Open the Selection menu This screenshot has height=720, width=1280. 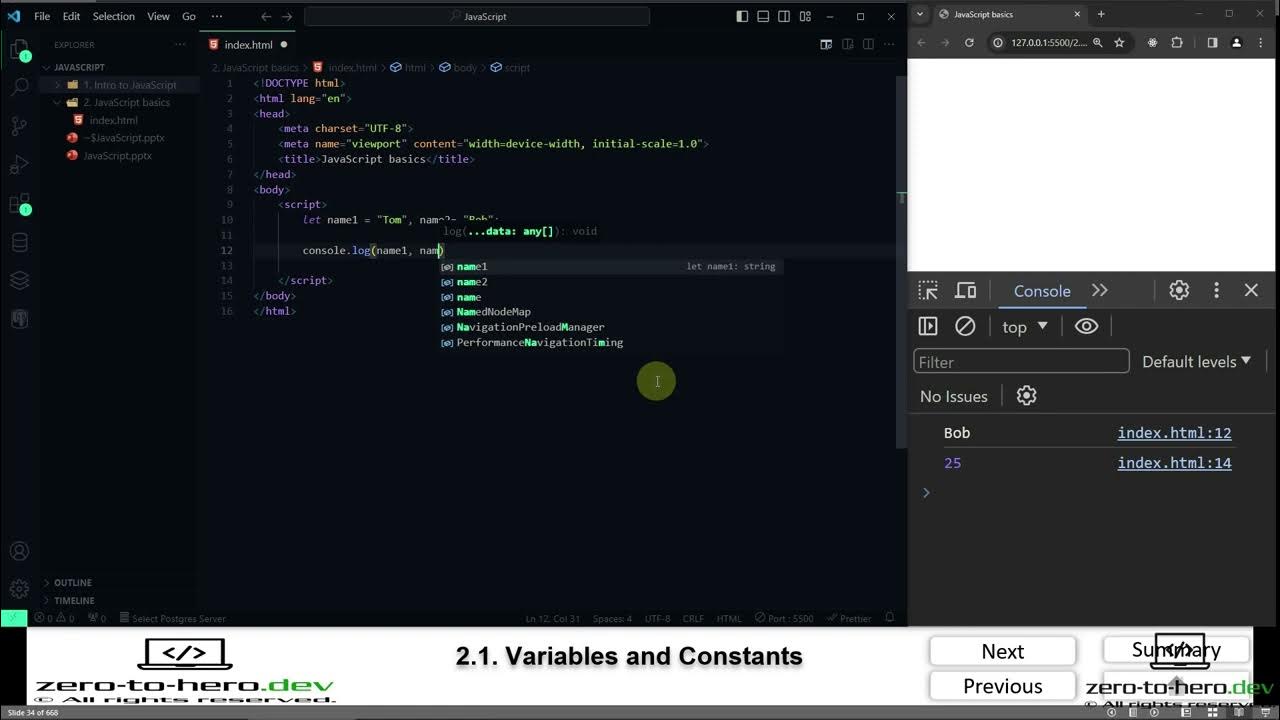point(113,16)
